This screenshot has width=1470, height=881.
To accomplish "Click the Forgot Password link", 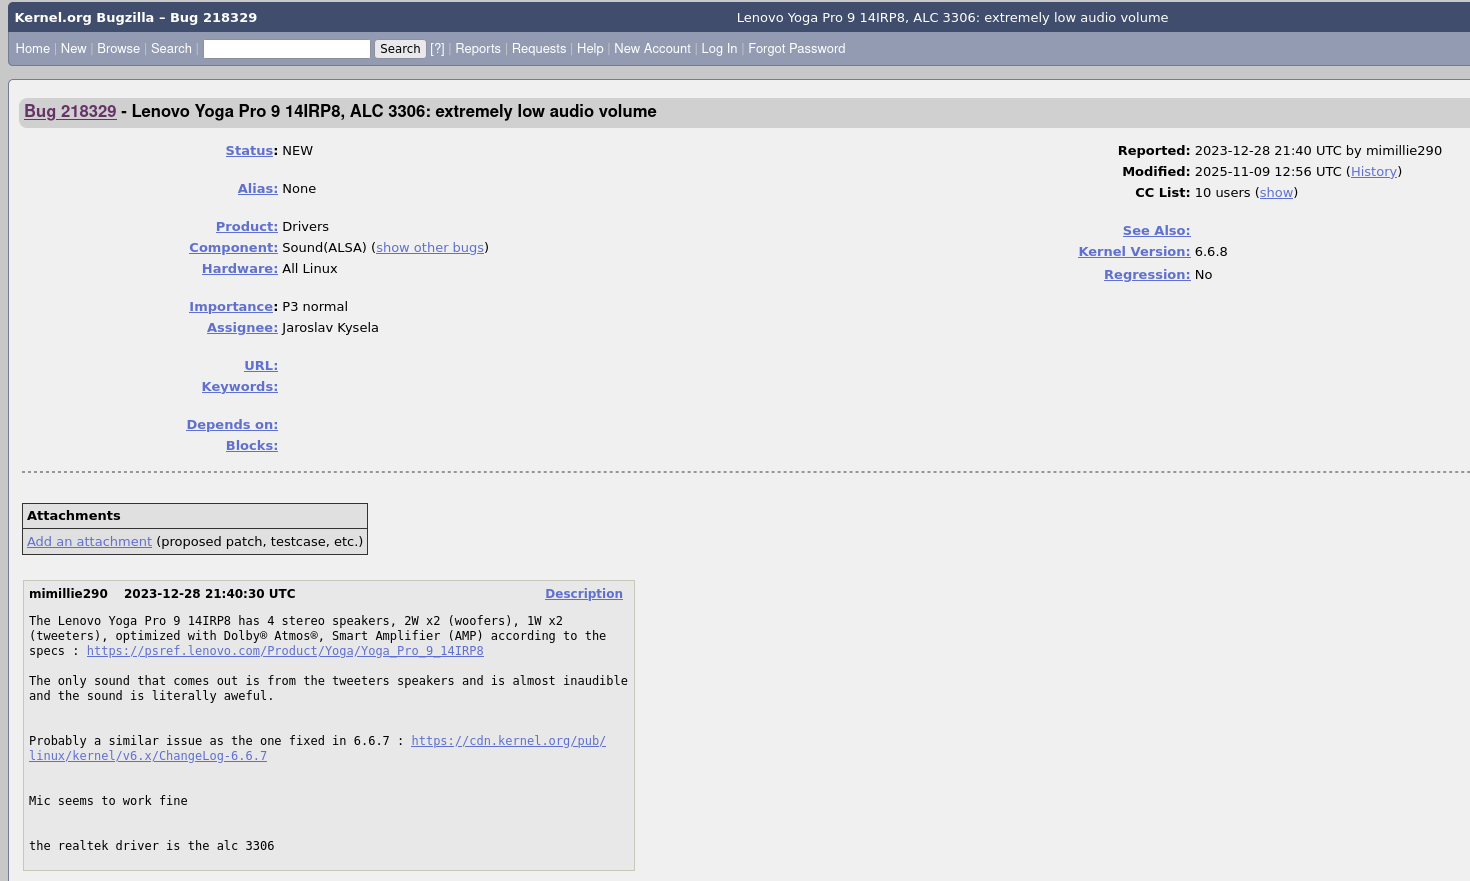I will coord(796,49).
